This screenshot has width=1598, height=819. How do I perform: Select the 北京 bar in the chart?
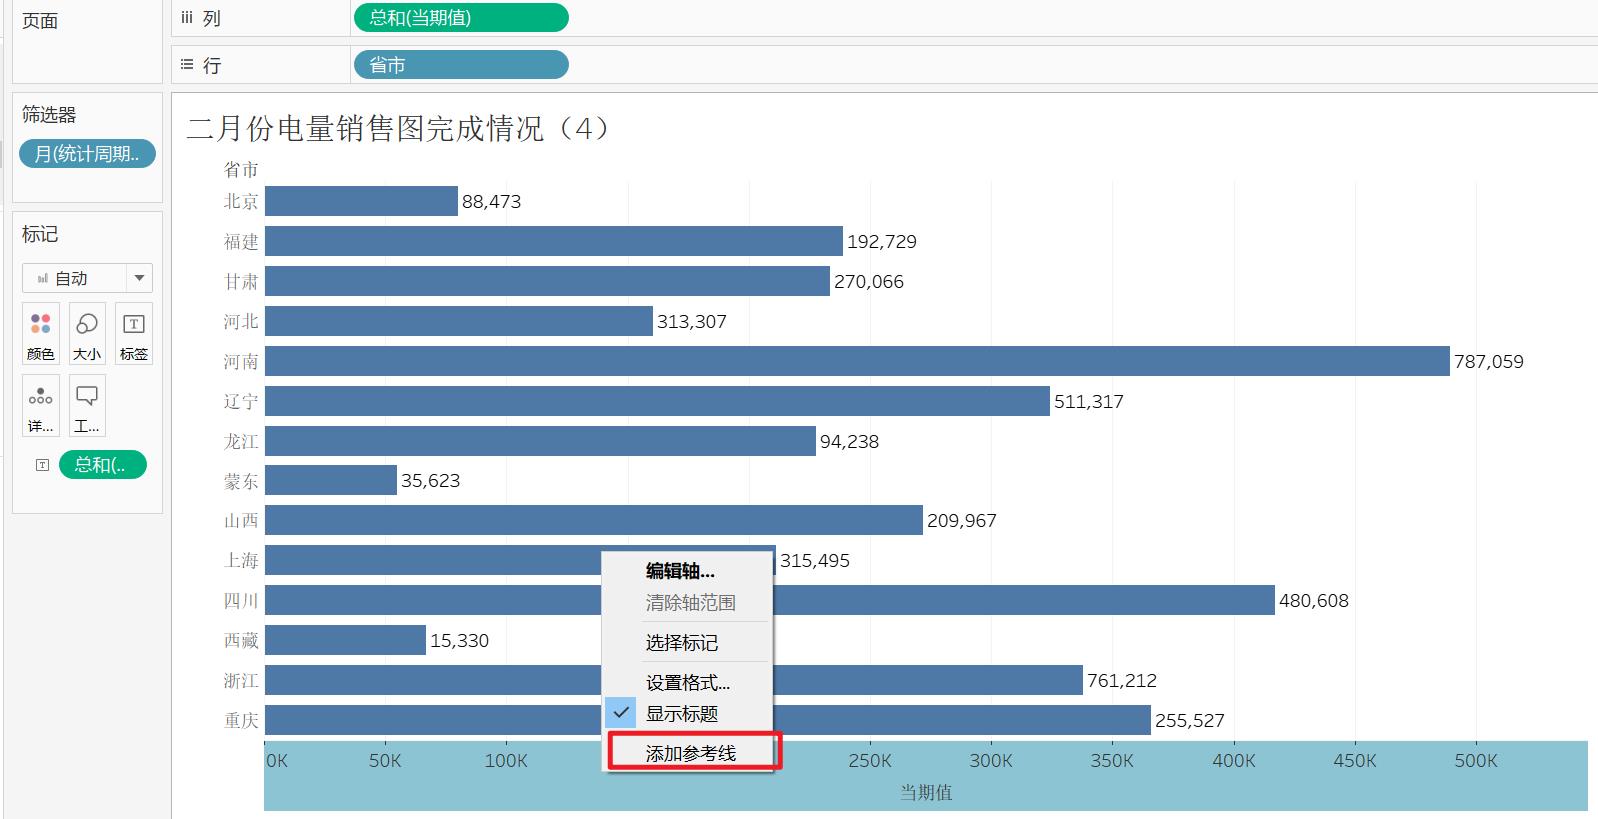tap(361, 201)
